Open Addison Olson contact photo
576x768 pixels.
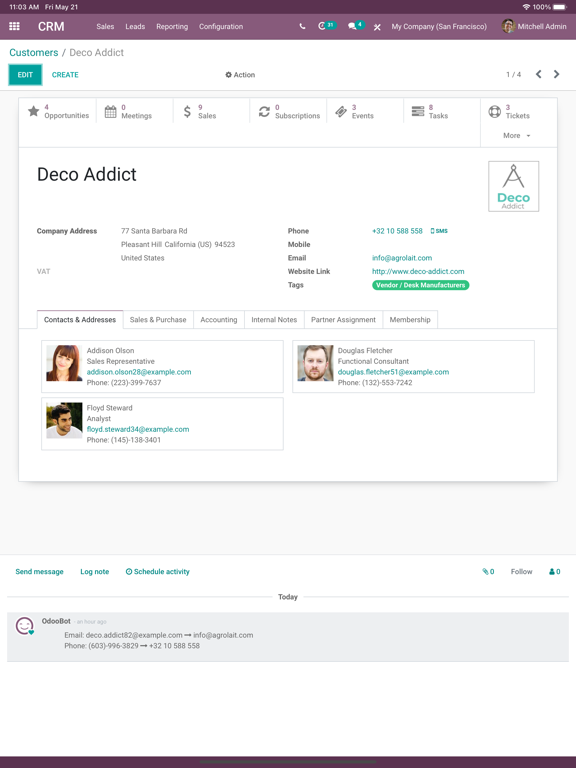[x=64, y=363]
